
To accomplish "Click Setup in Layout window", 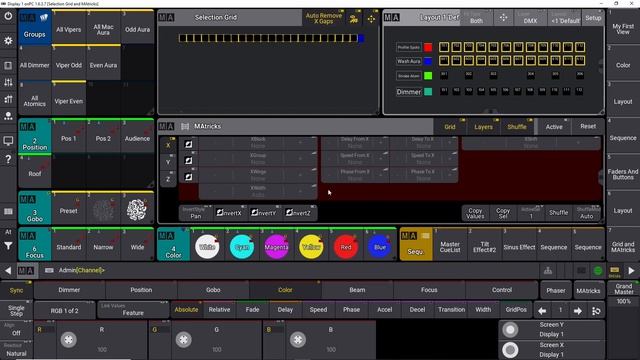I will tap(593, 18).
